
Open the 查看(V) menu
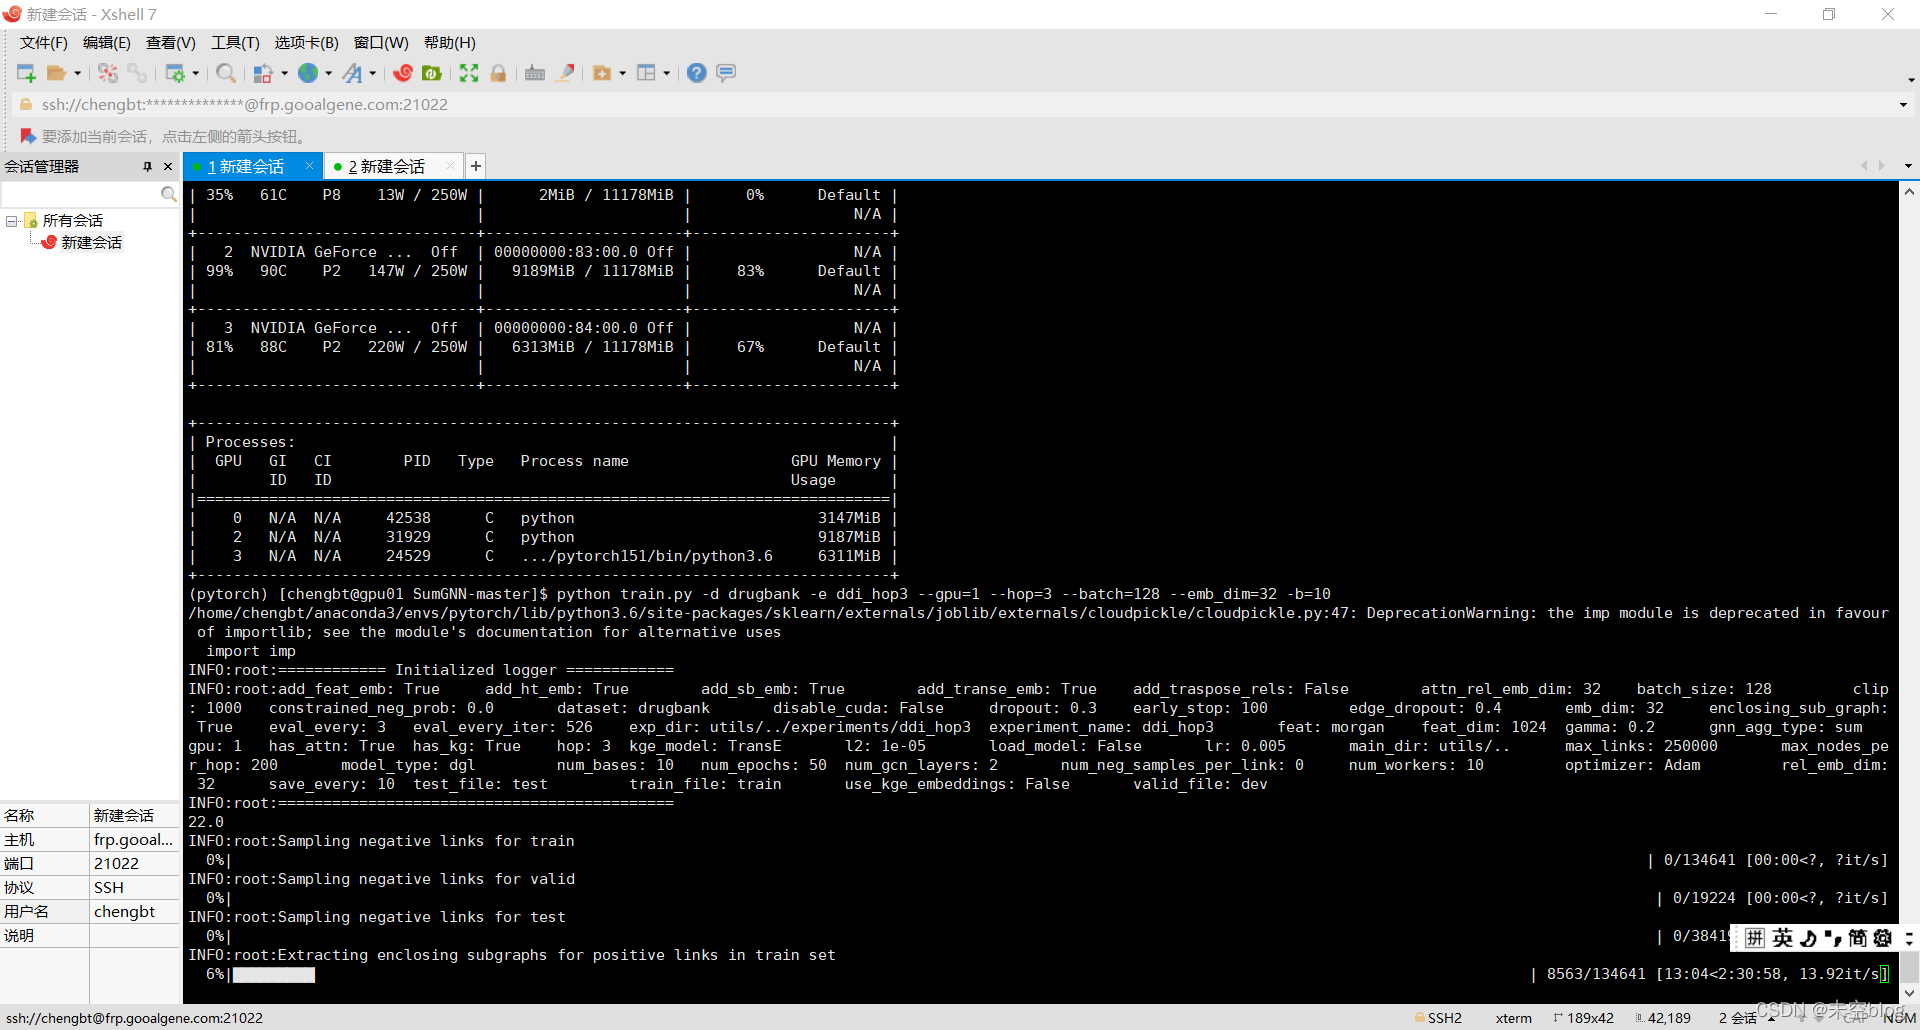tap(170, 42)
